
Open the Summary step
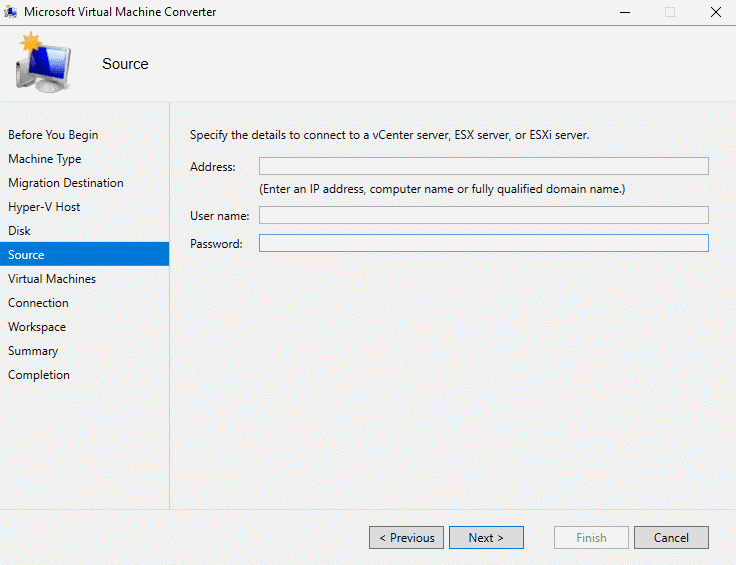coord(33,351)
